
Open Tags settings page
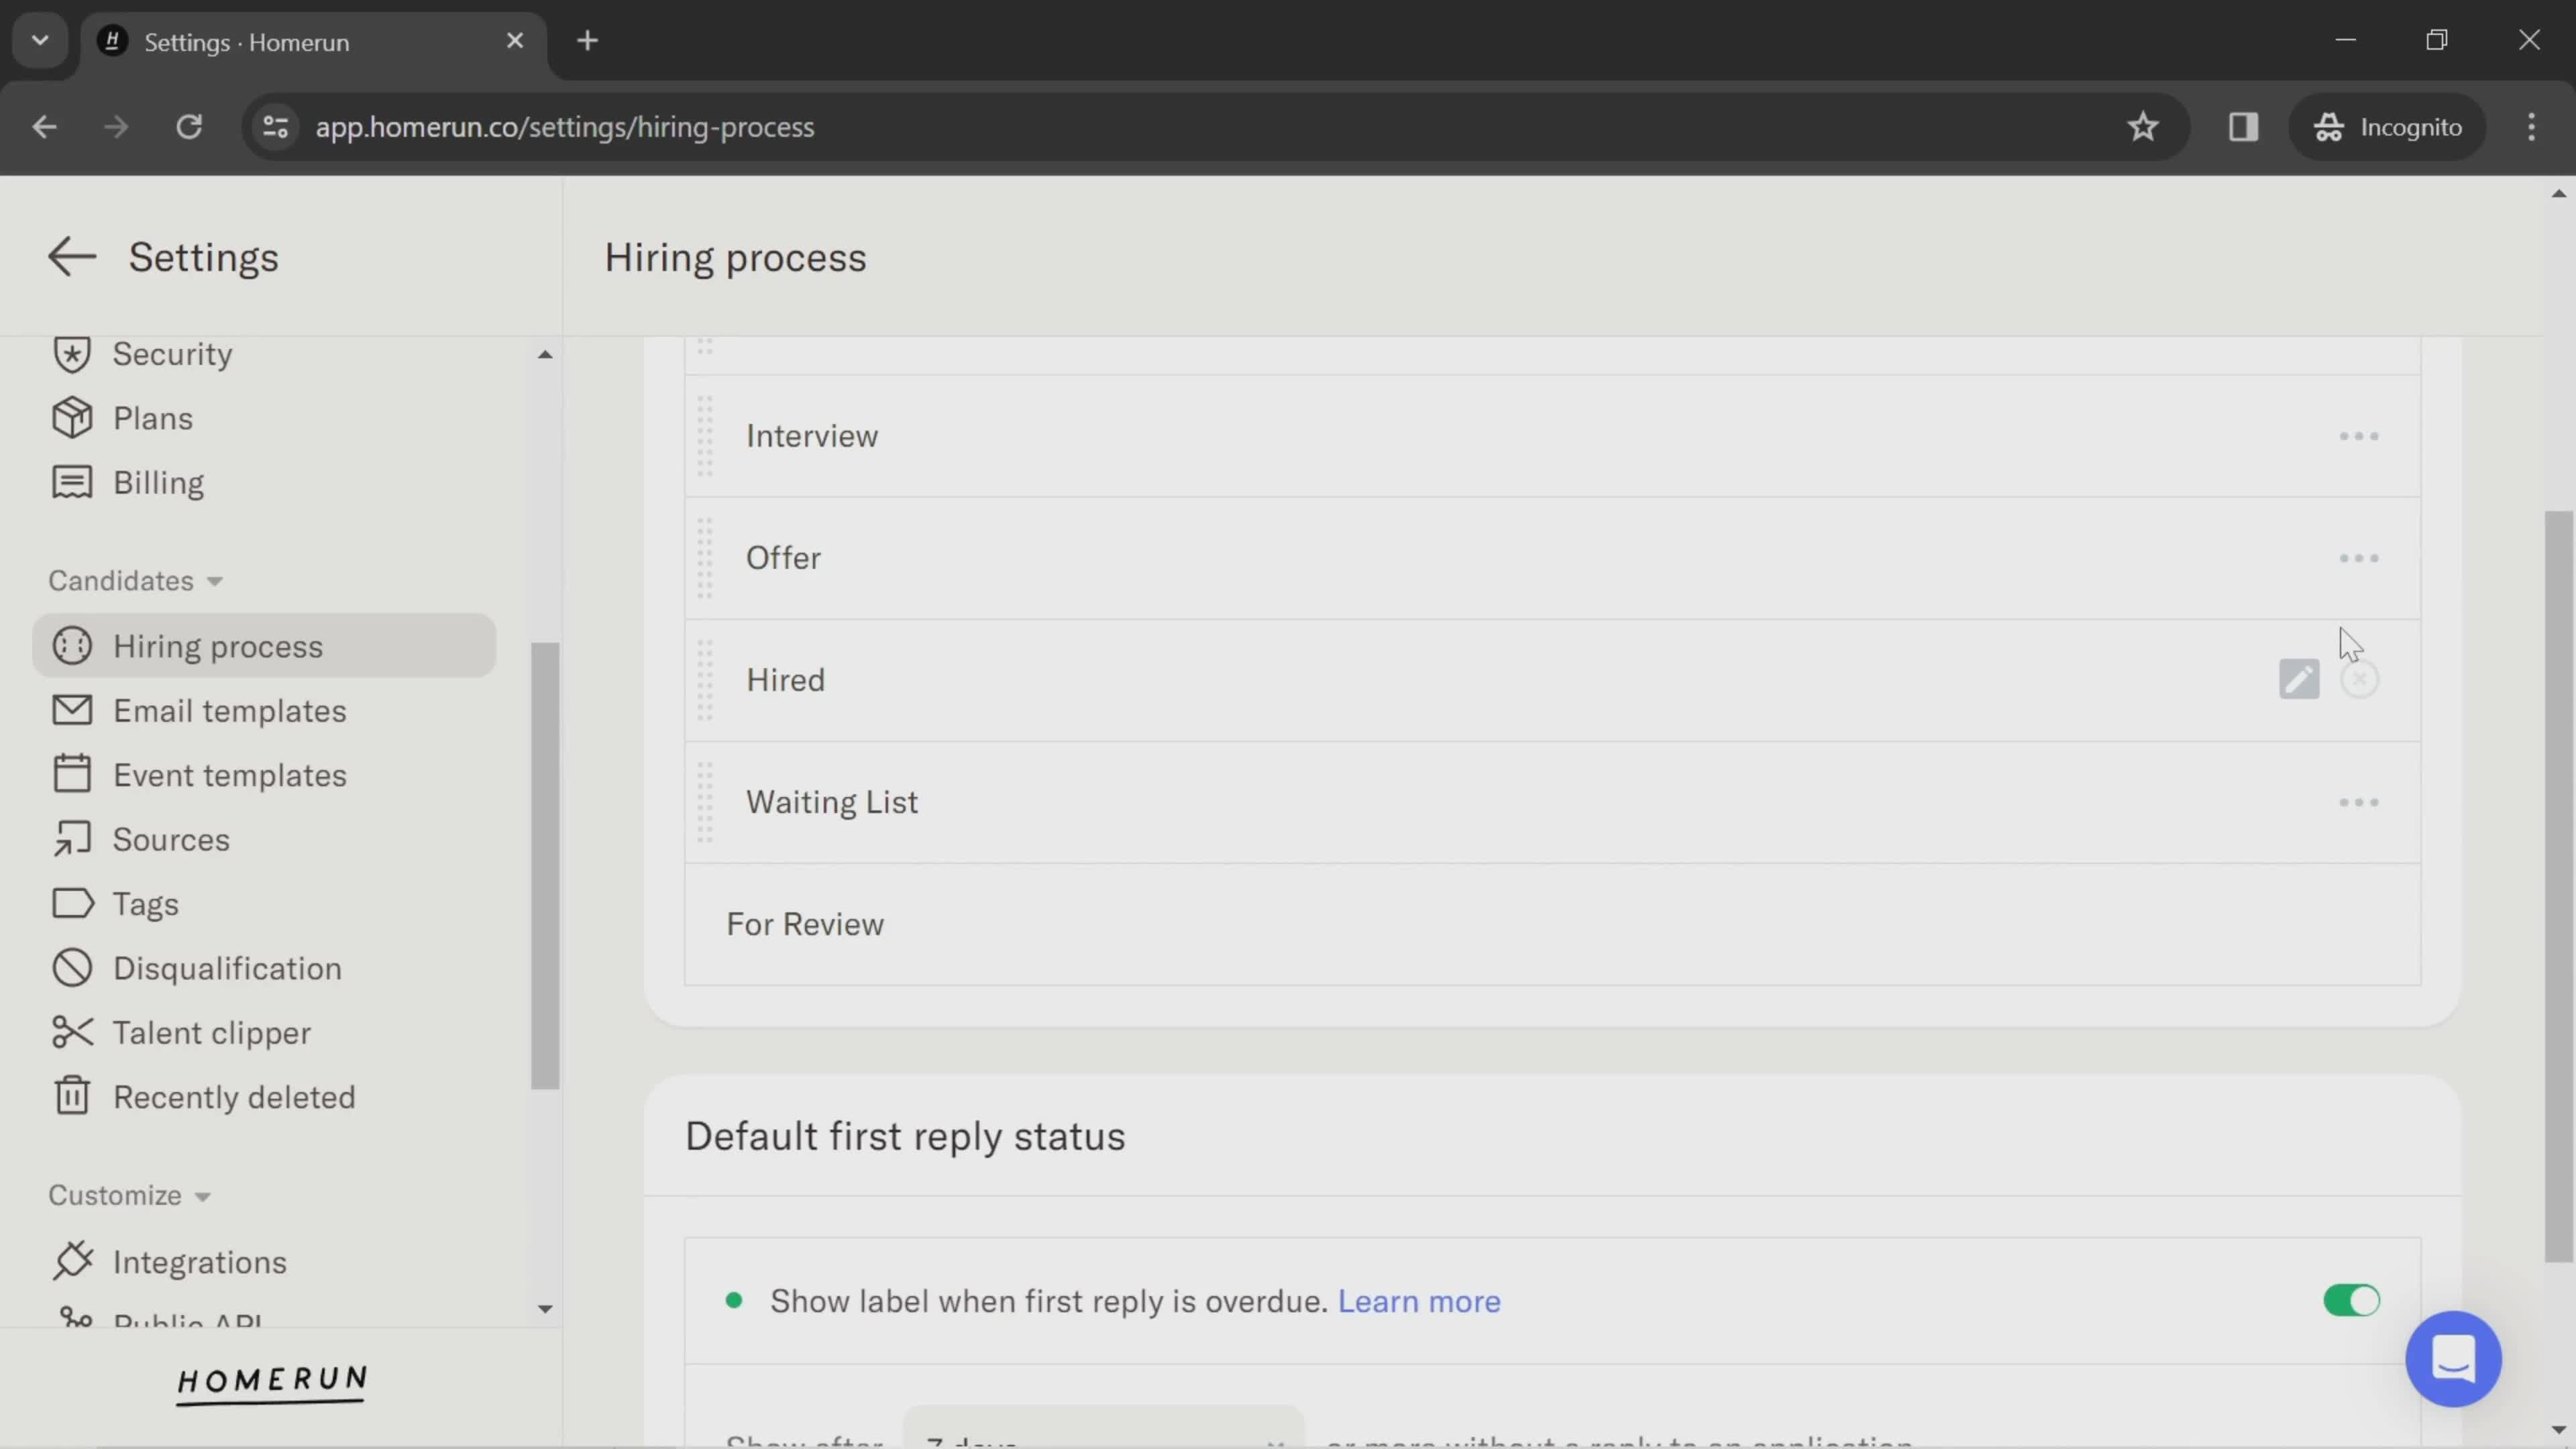[x=146, y=904]
